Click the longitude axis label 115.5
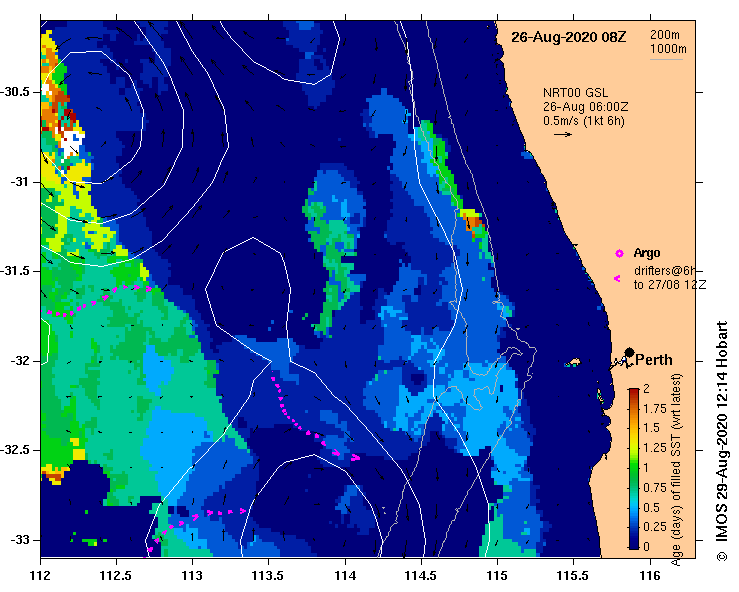Viewport: 739px width, 592px height. click(573, 576)
